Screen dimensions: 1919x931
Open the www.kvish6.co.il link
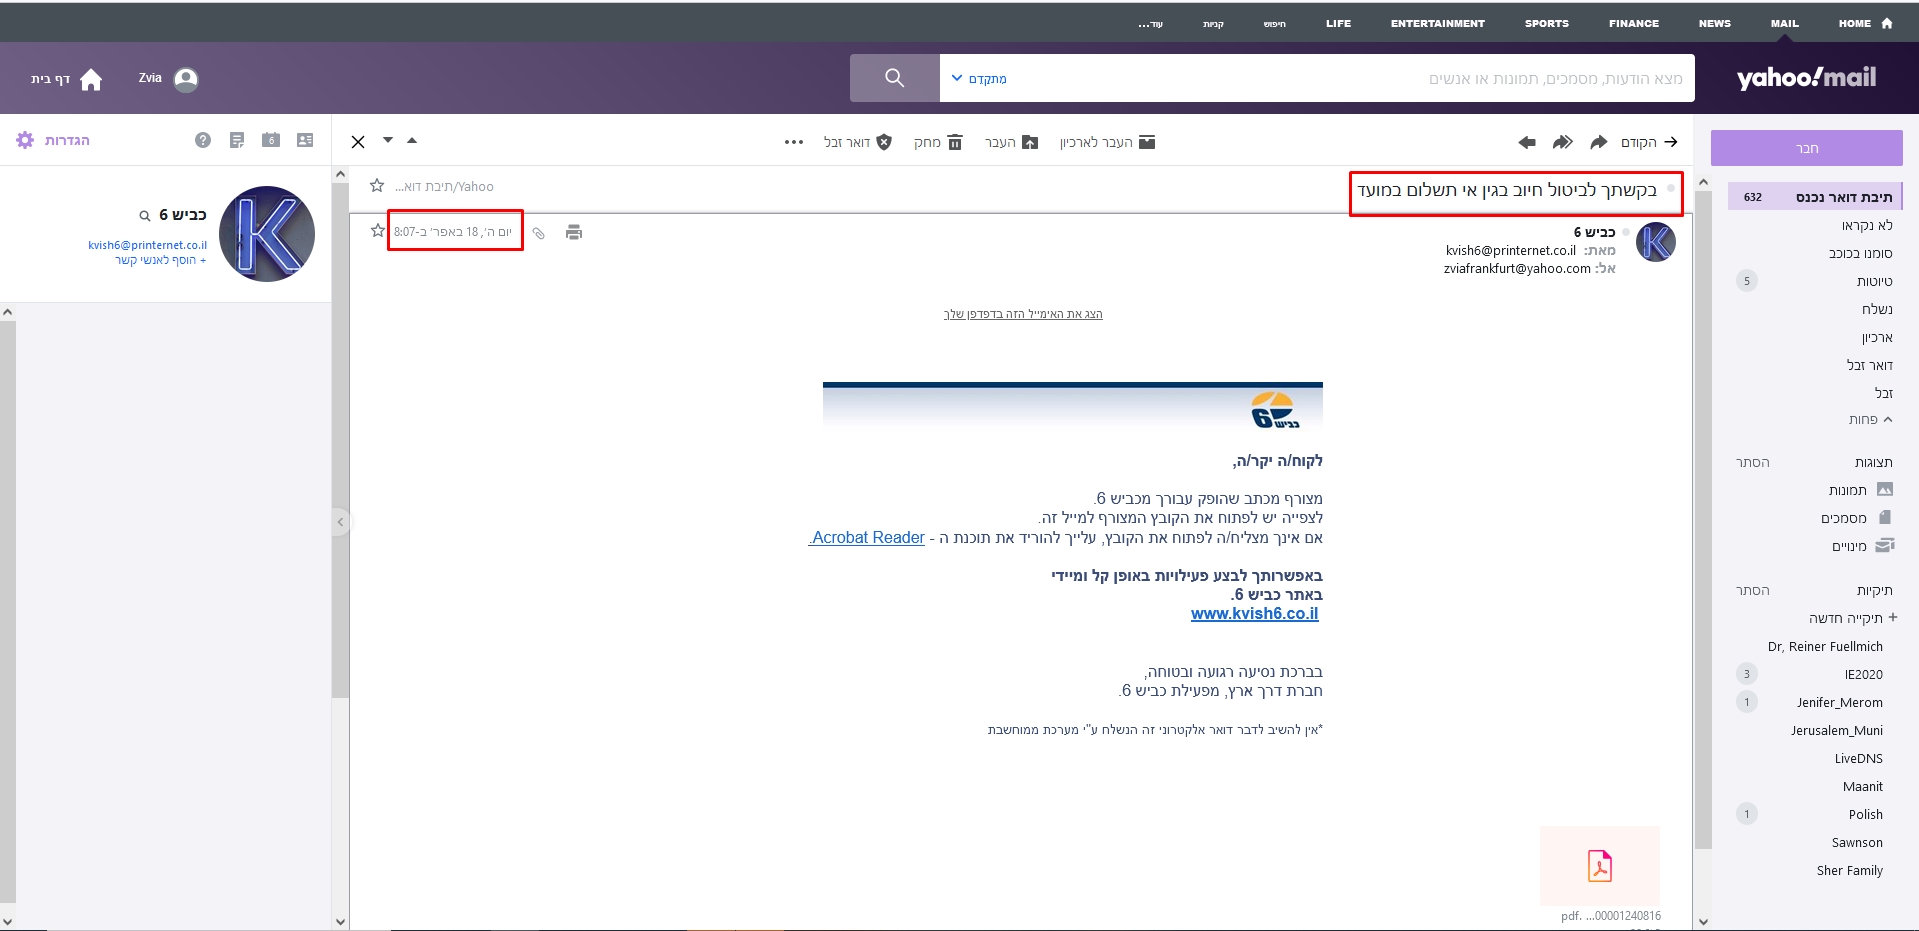[1254, 614]
